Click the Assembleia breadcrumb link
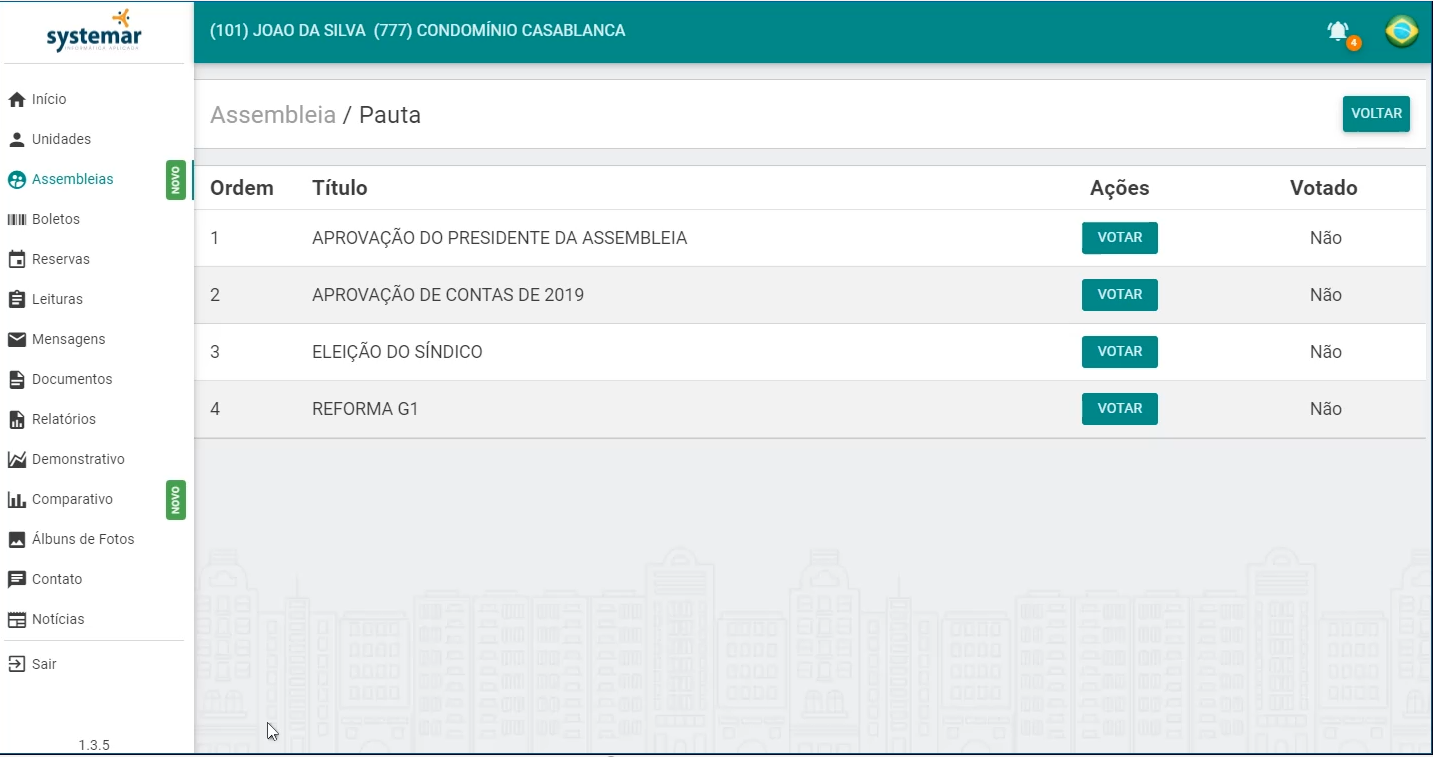The image size is (1433, 757). point(272,115)
